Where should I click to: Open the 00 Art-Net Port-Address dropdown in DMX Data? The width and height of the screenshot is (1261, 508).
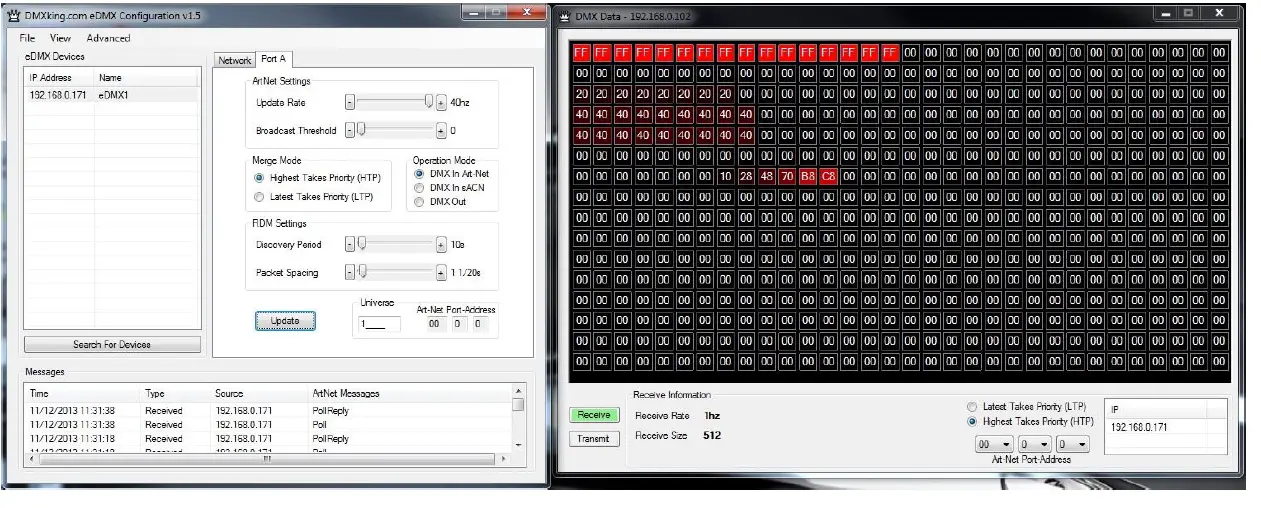[x=995, y=444]
